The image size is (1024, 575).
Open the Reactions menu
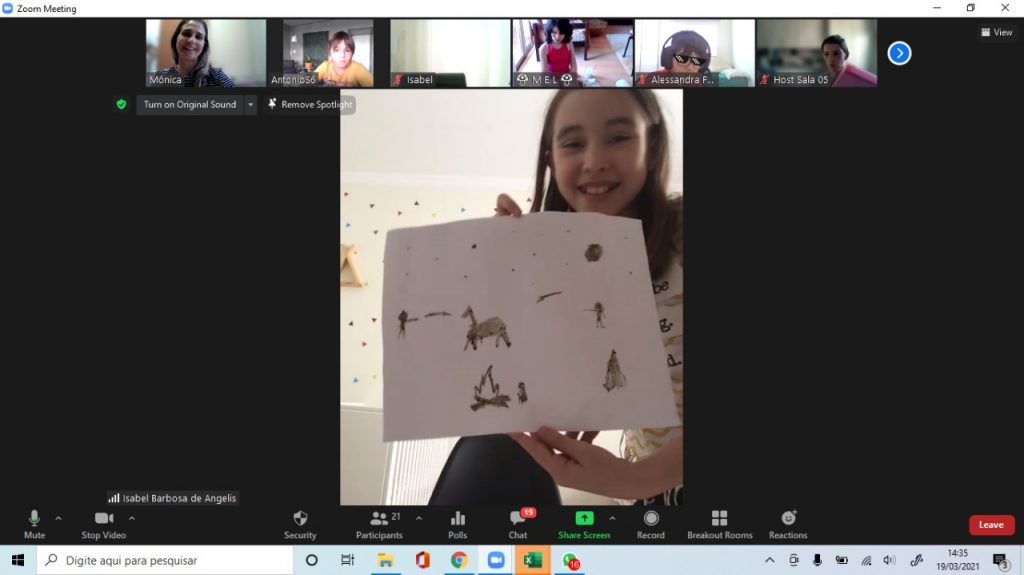point(788,525)
